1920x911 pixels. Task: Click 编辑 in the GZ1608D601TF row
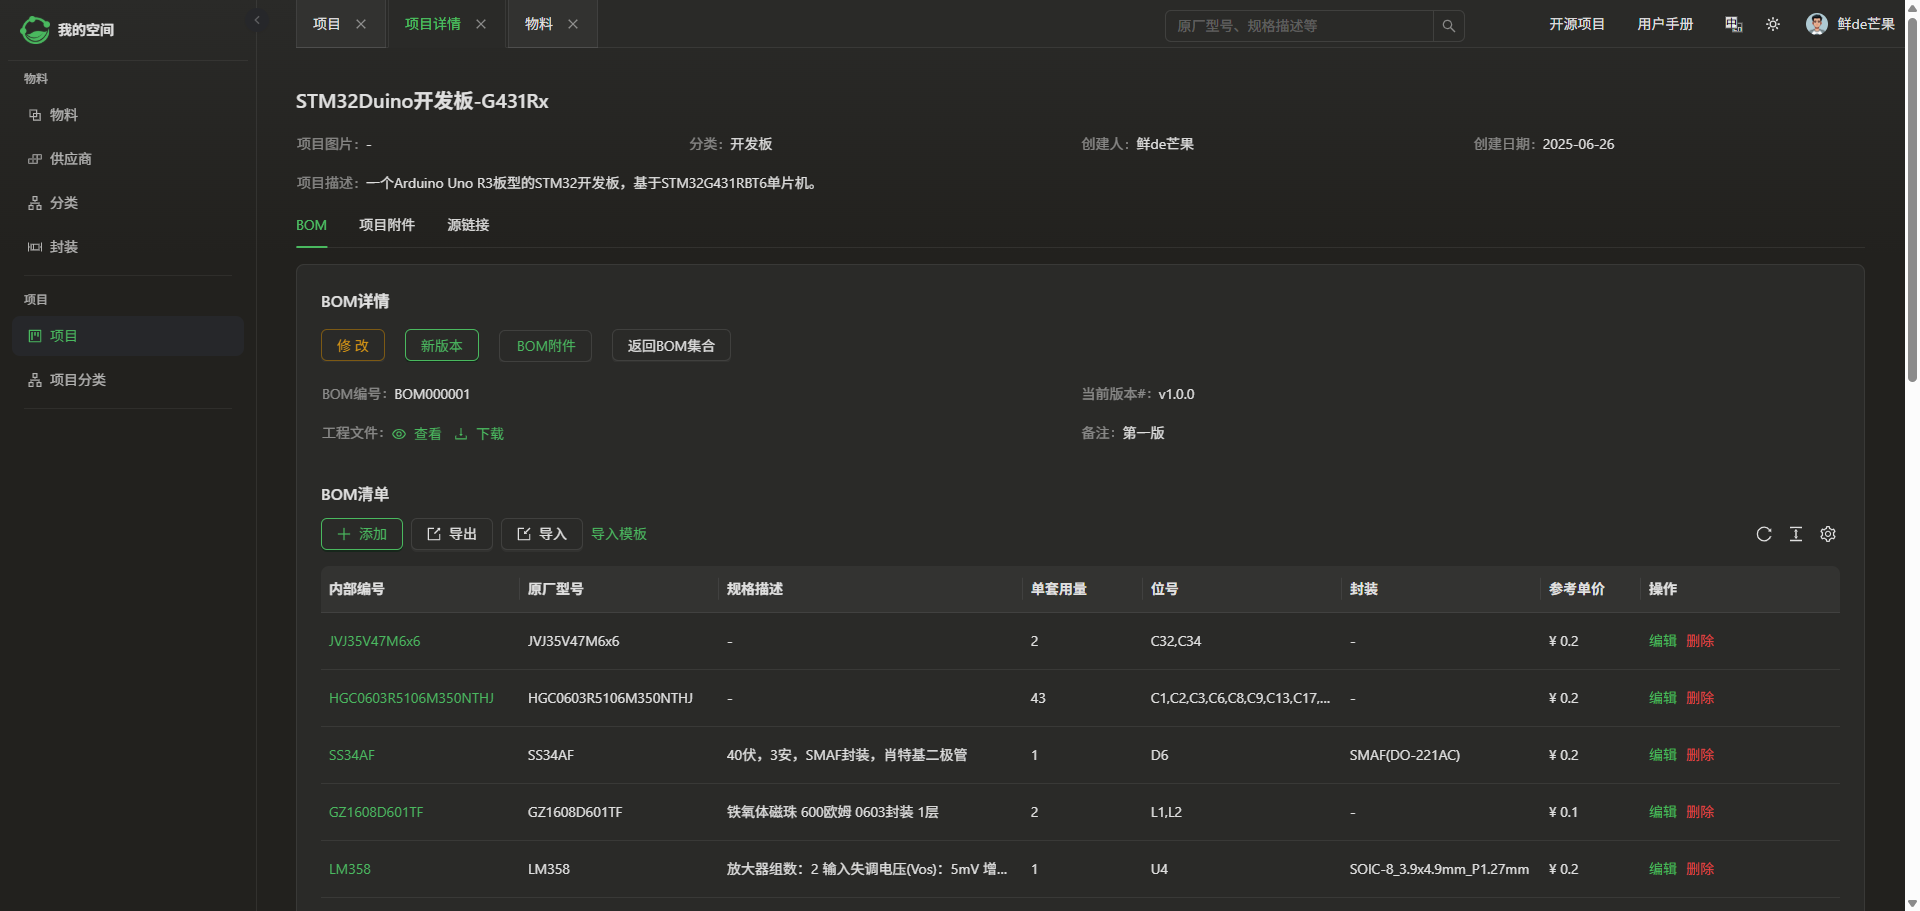1663,812
